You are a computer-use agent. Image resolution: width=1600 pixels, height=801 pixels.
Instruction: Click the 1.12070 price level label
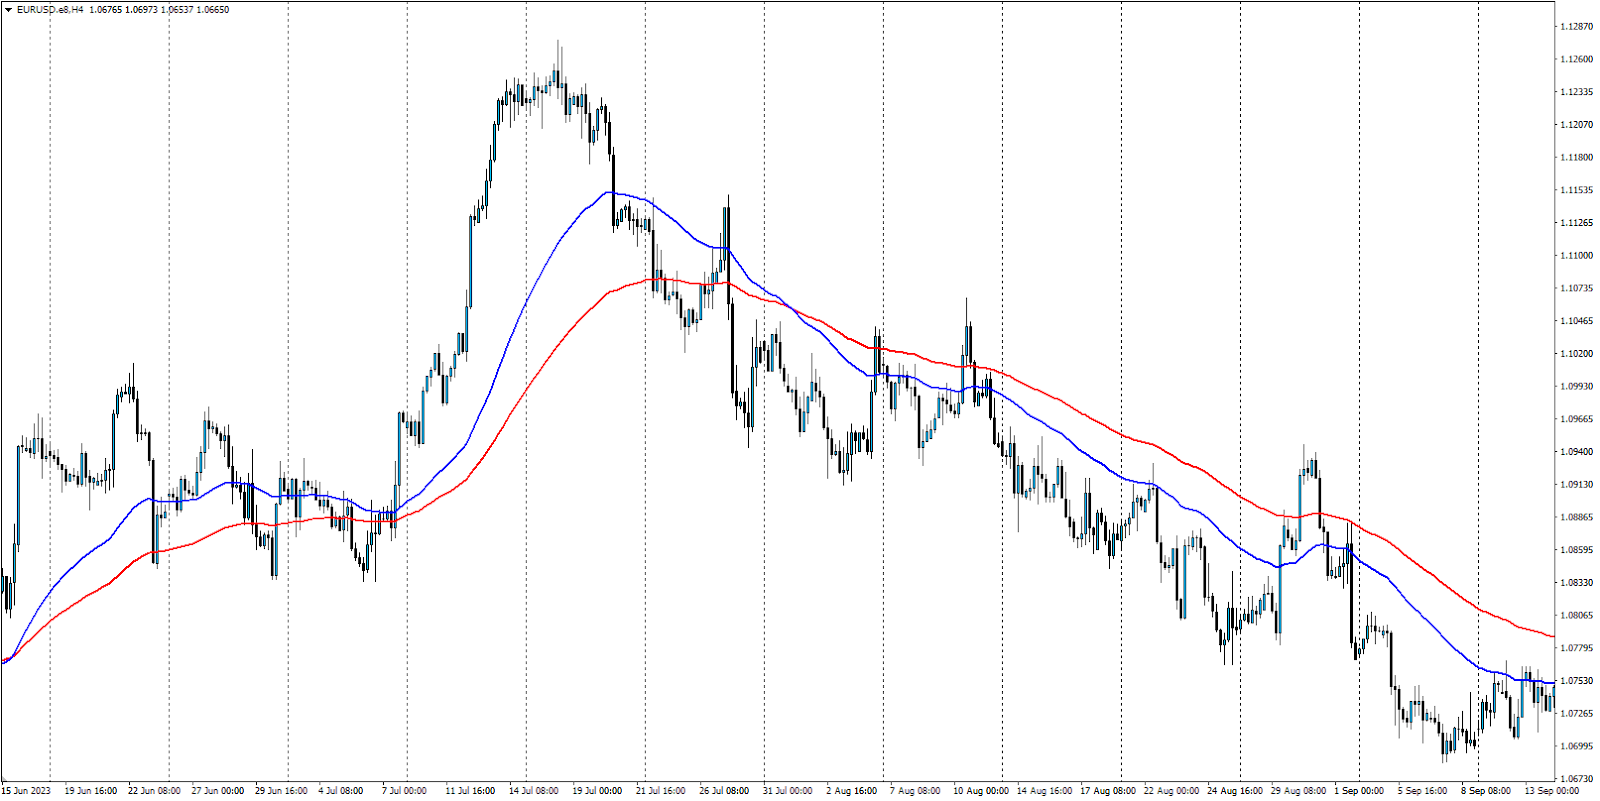click(x=1577, y=125)
